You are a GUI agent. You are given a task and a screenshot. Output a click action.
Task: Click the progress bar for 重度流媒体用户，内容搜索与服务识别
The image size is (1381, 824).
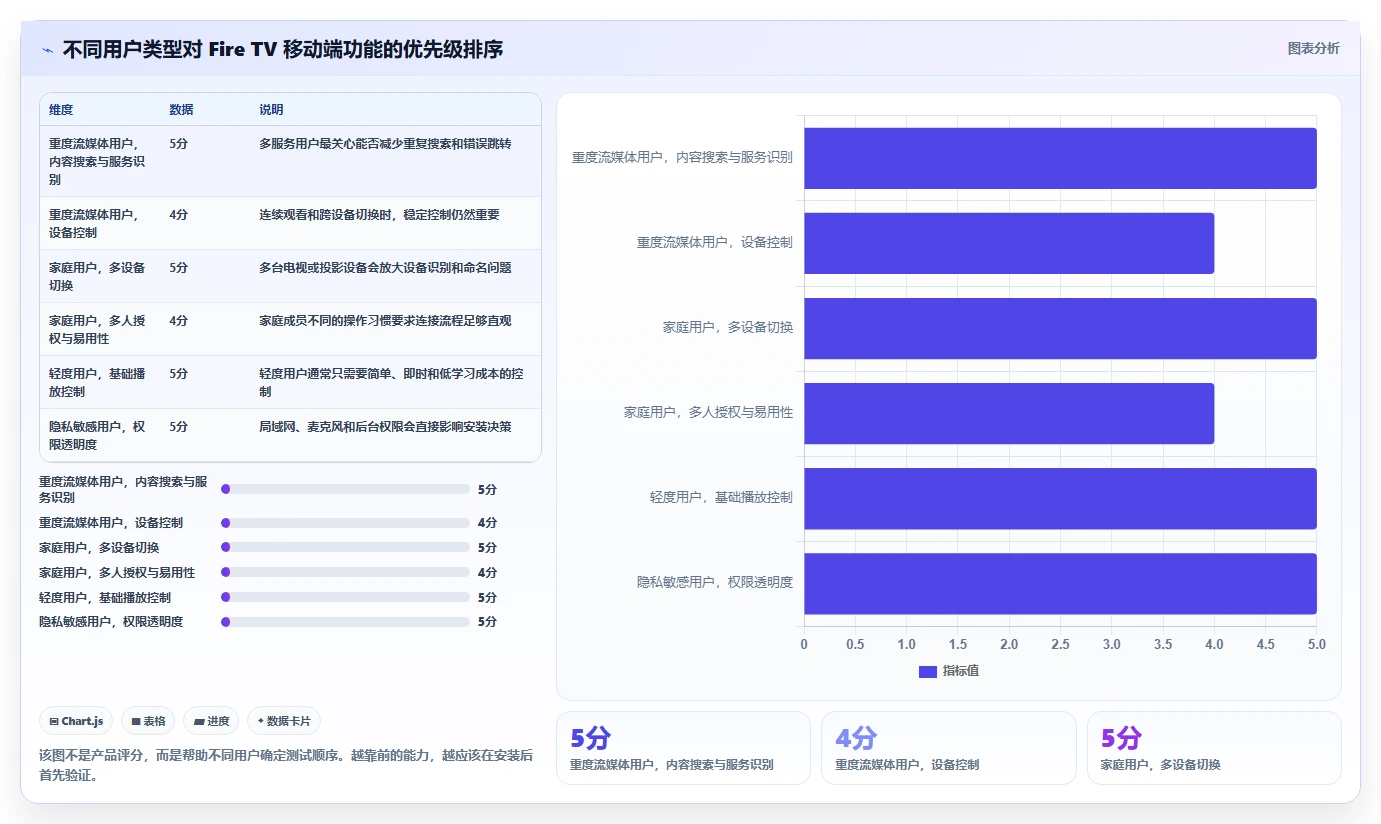pos(345,489)
